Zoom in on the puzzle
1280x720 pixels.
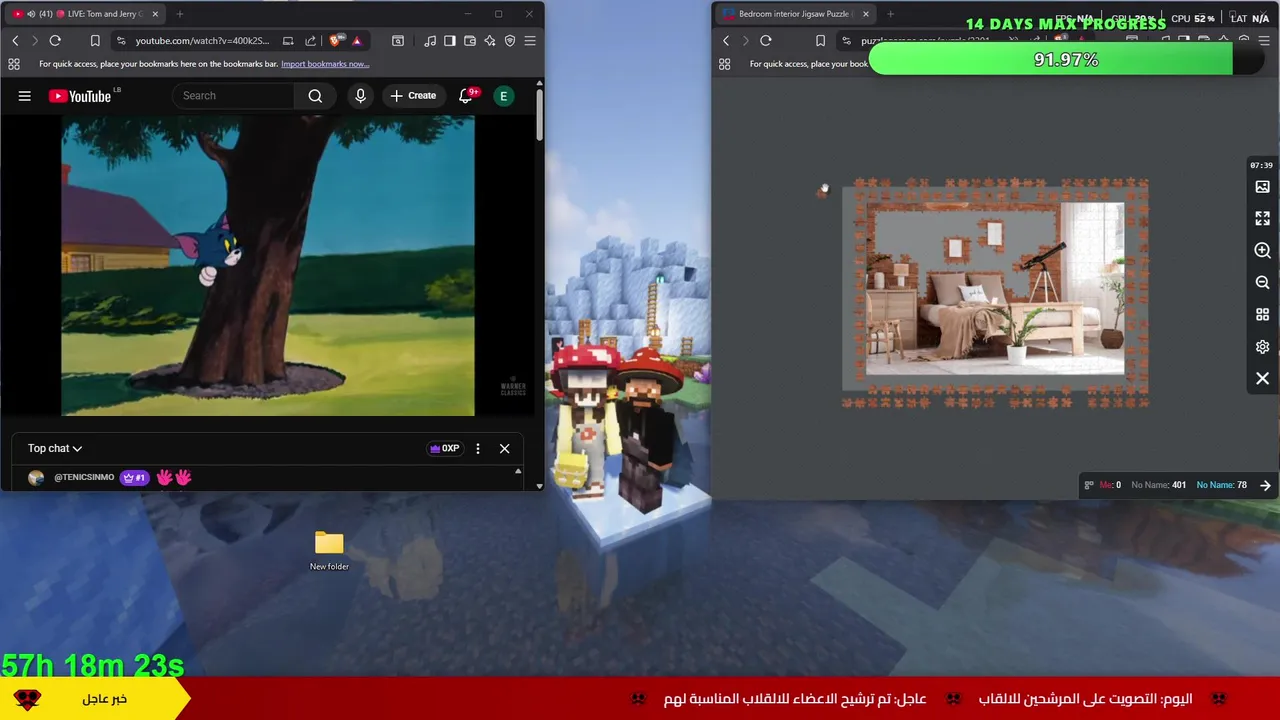[1262, 250]
